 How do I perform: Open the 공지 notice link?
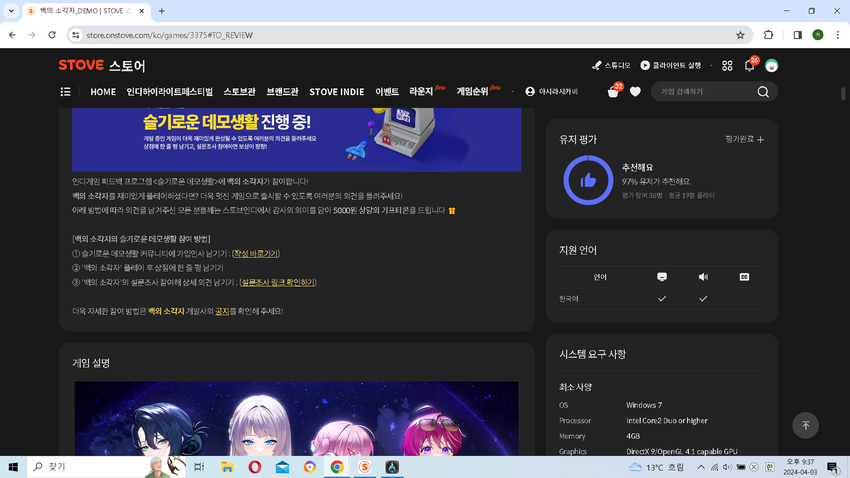pyautogui.click(x=222, y=311)
